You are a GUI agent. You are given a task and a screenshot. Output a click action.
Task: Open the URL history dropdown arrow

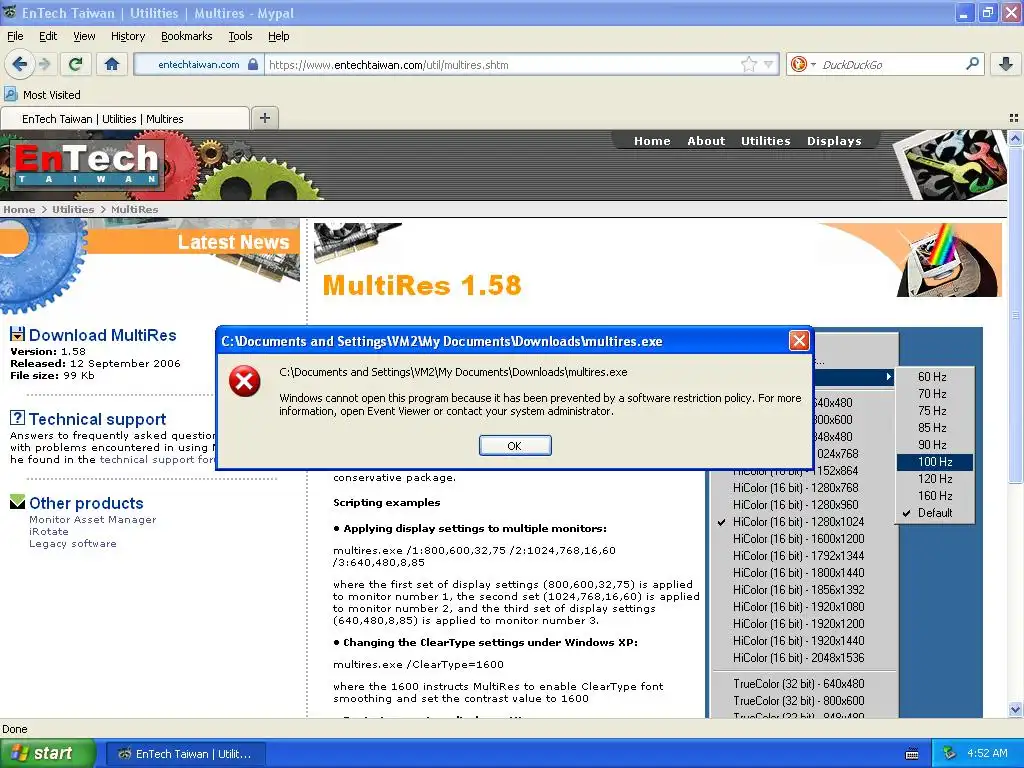point(769,64)
